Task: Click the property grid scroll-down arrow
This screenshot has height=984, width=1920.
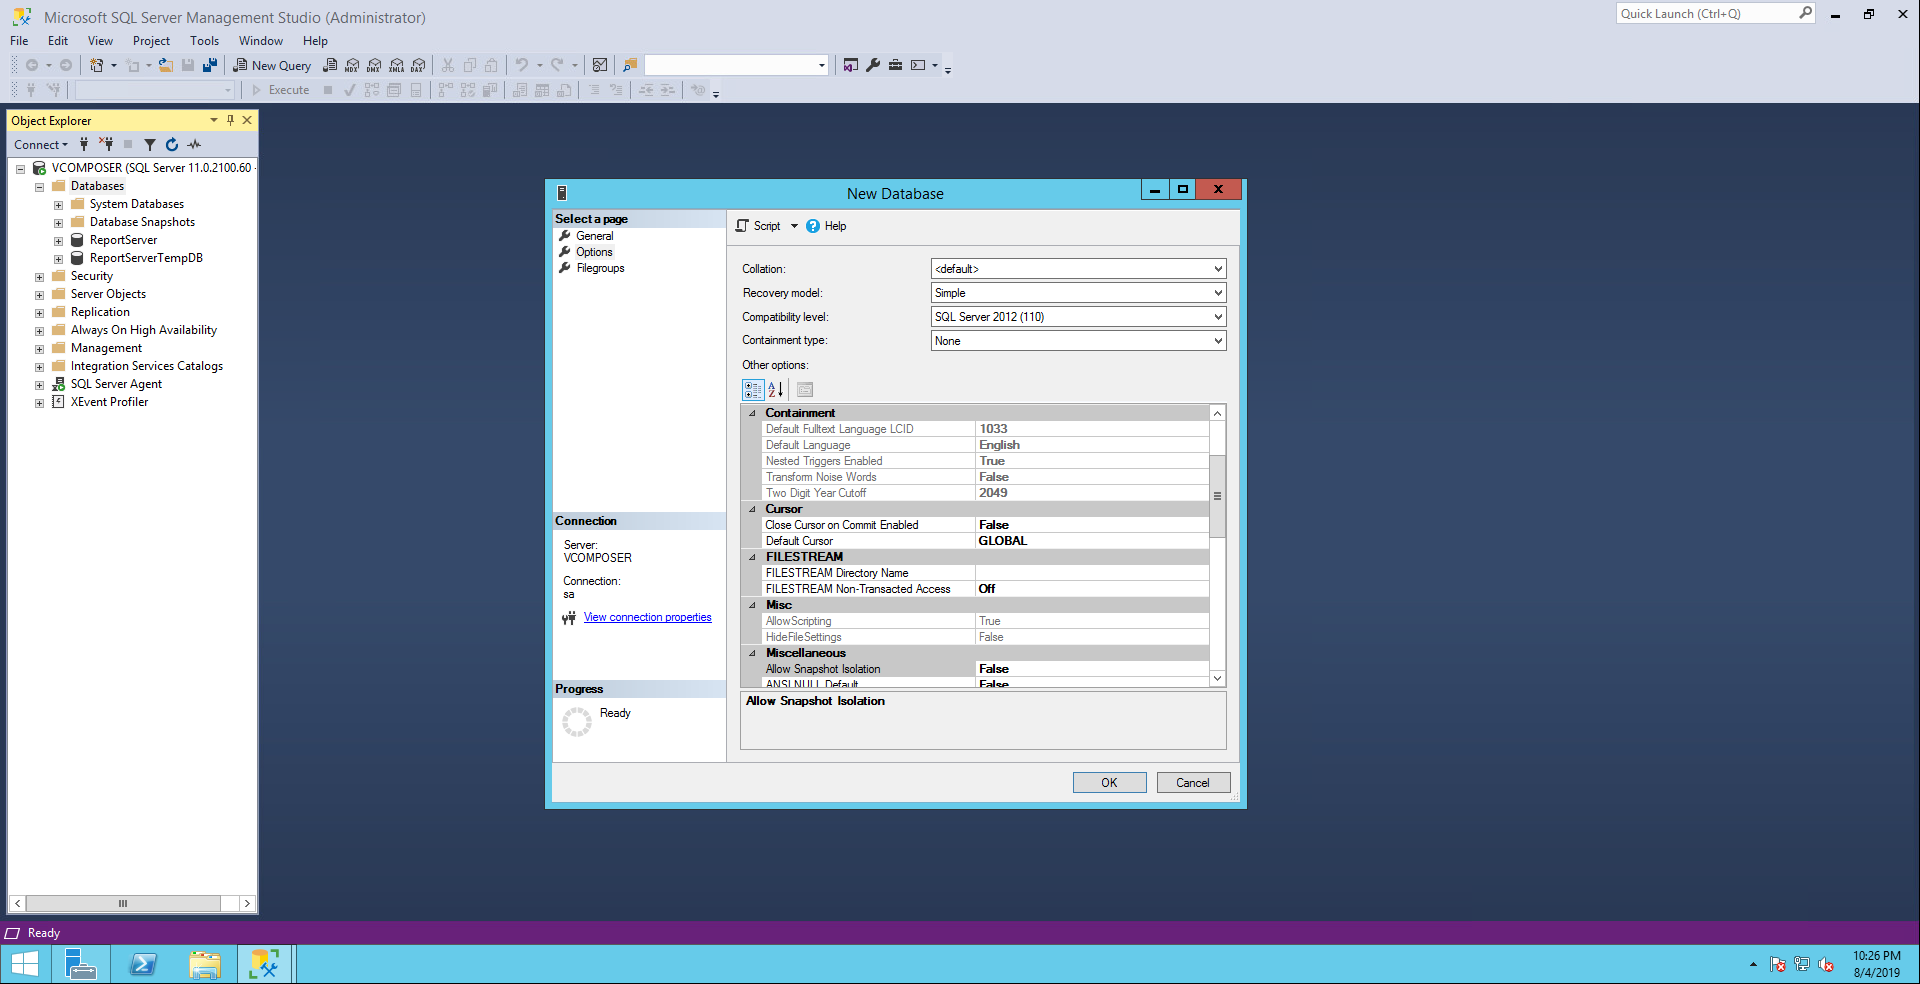Action: [x=1217, y=679]
